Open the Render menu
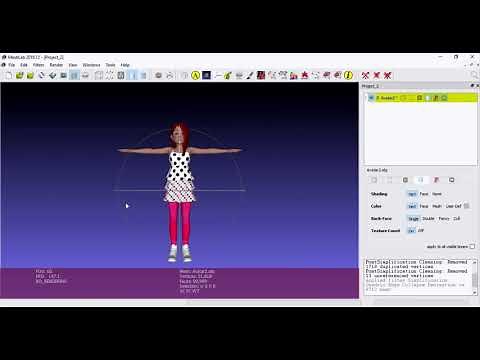Screen dimensions: 480x360 tap(56, 65)
